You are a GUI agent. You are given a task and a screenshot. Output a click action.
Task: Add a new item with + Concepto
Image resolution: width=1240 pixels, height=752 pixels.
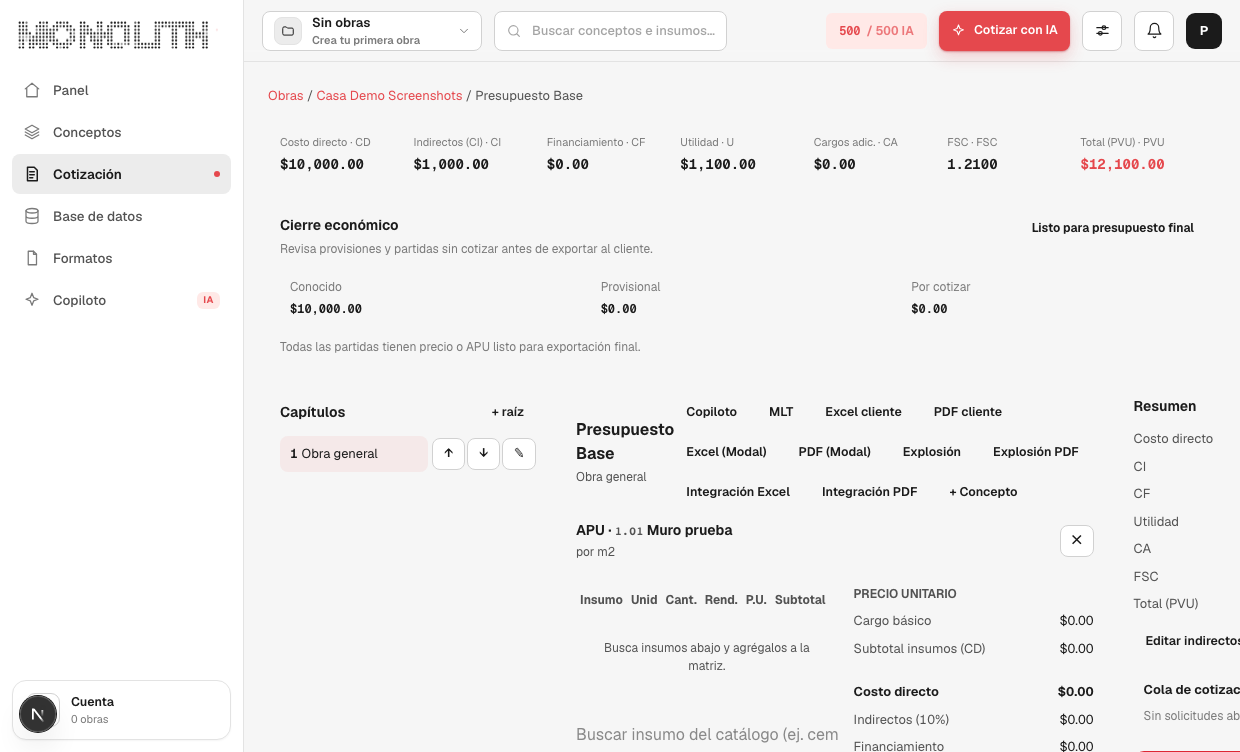983,492
